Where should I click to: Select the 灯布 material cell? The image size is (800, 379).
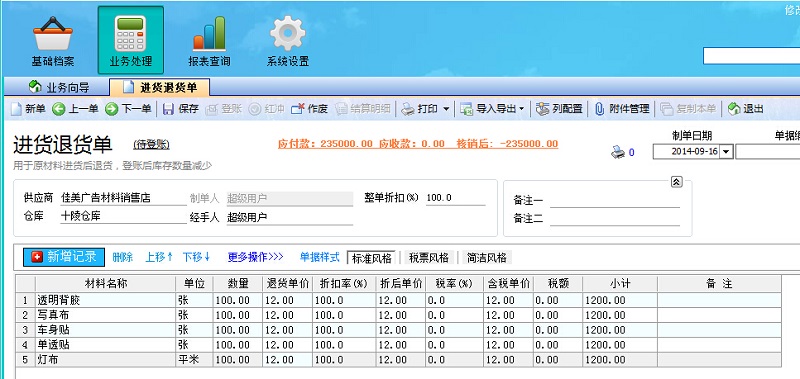pyautogui.click(x=106, y=360)
